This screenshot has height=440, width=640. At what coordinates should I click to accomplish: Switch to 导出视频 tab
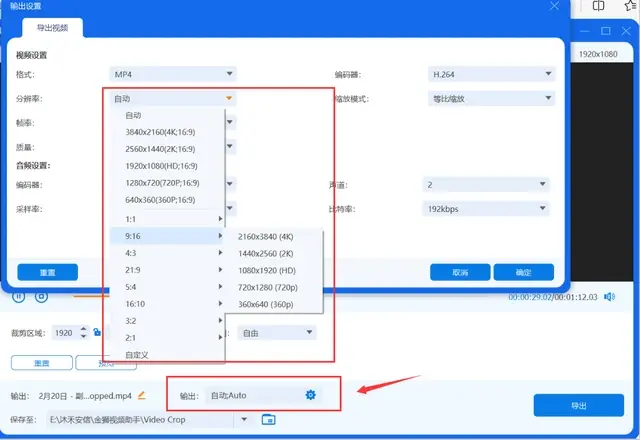pos(52,28)
